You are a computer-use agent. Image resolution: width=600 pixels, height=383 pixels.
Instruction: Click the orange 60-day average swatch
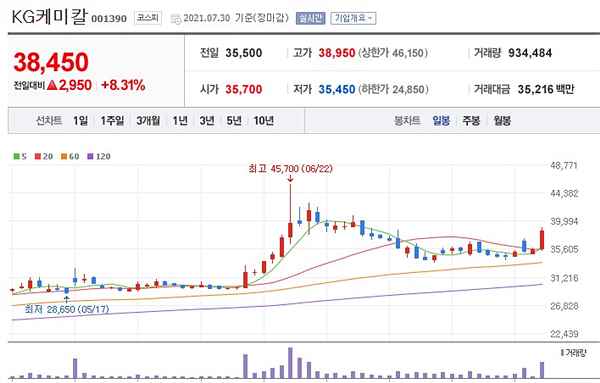click(64, 156)
